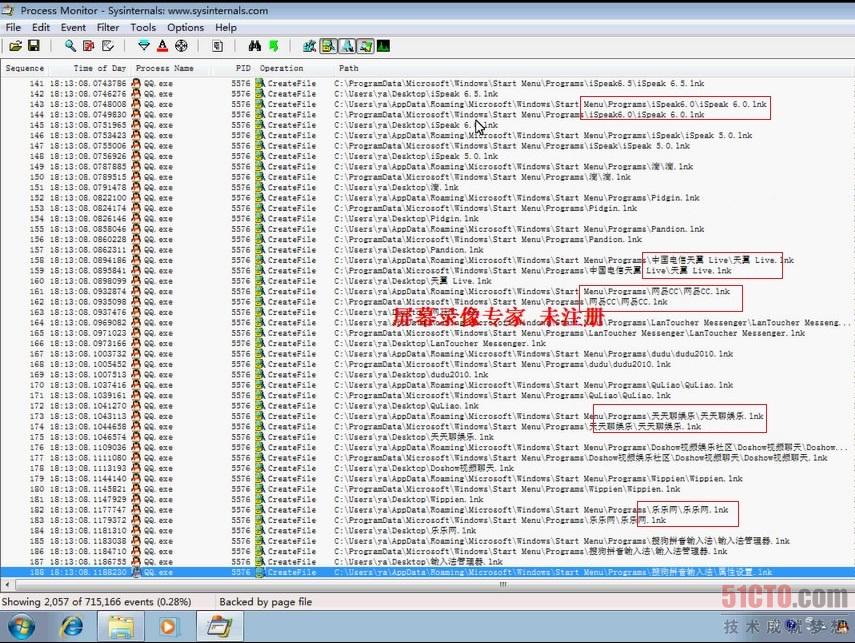Open Windows Media Player from the taskbar
Screen dimensions: 855x643
tap(168, 627)
